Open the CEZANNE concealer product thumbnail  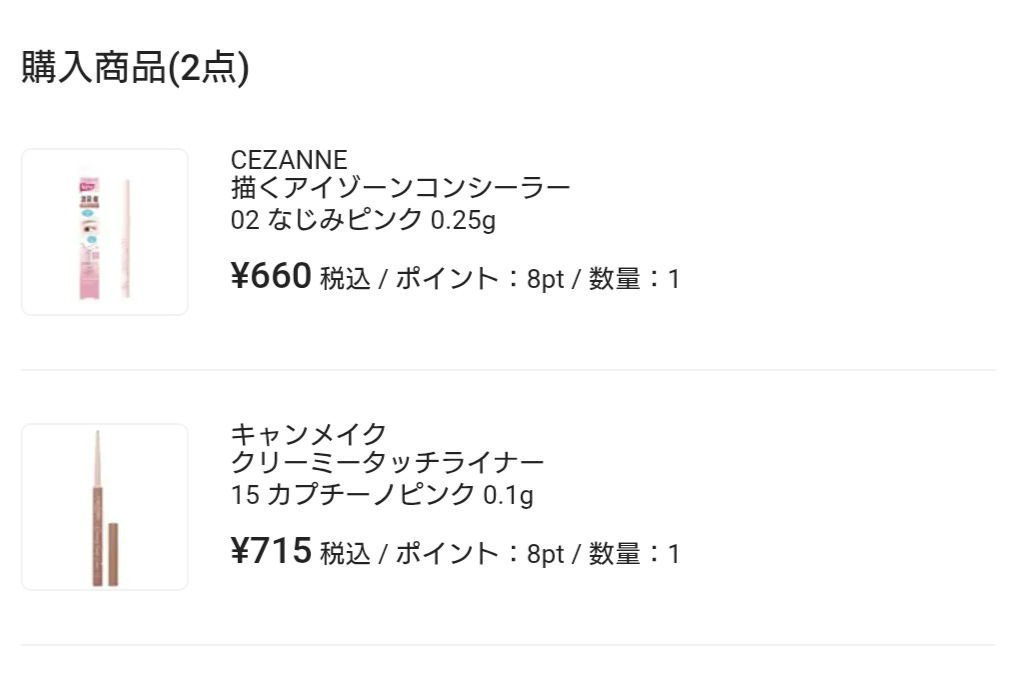point(105,232)
